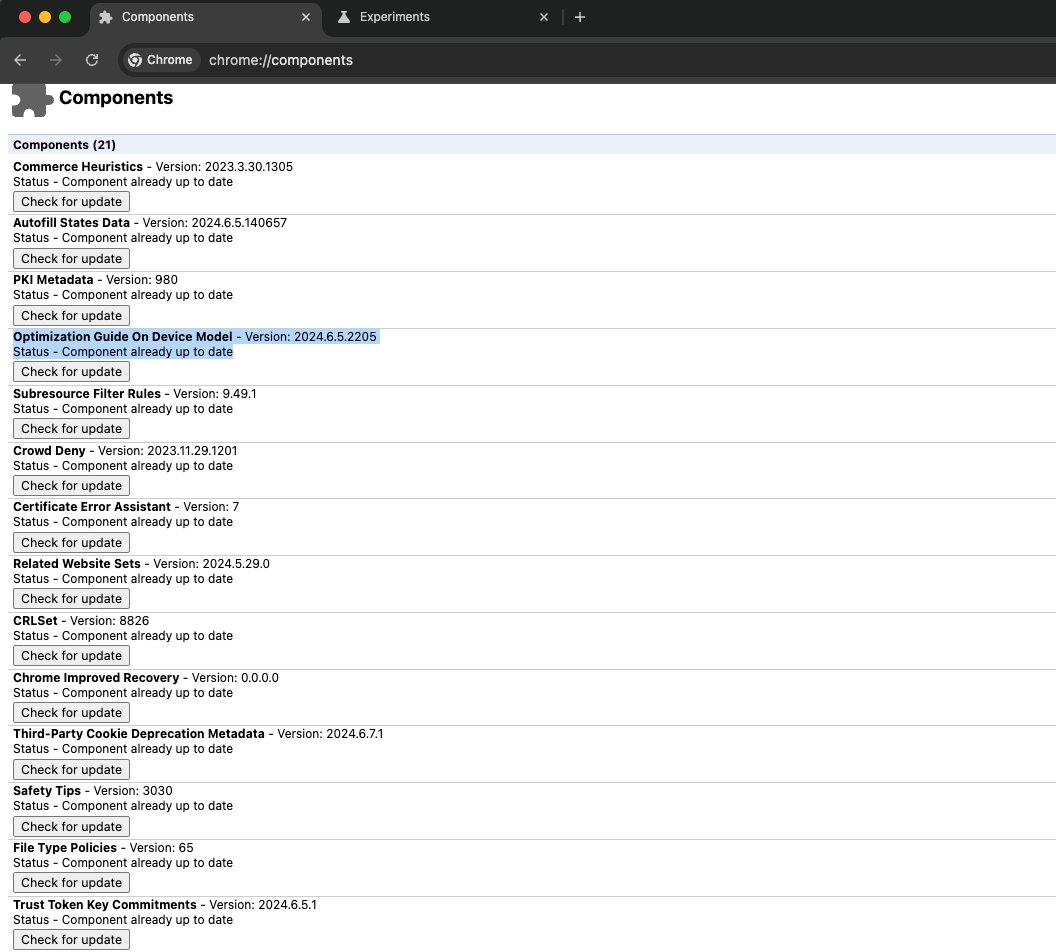Check for update for Related Website Sets
This screenshot has width=1056, height=952.
71,599
